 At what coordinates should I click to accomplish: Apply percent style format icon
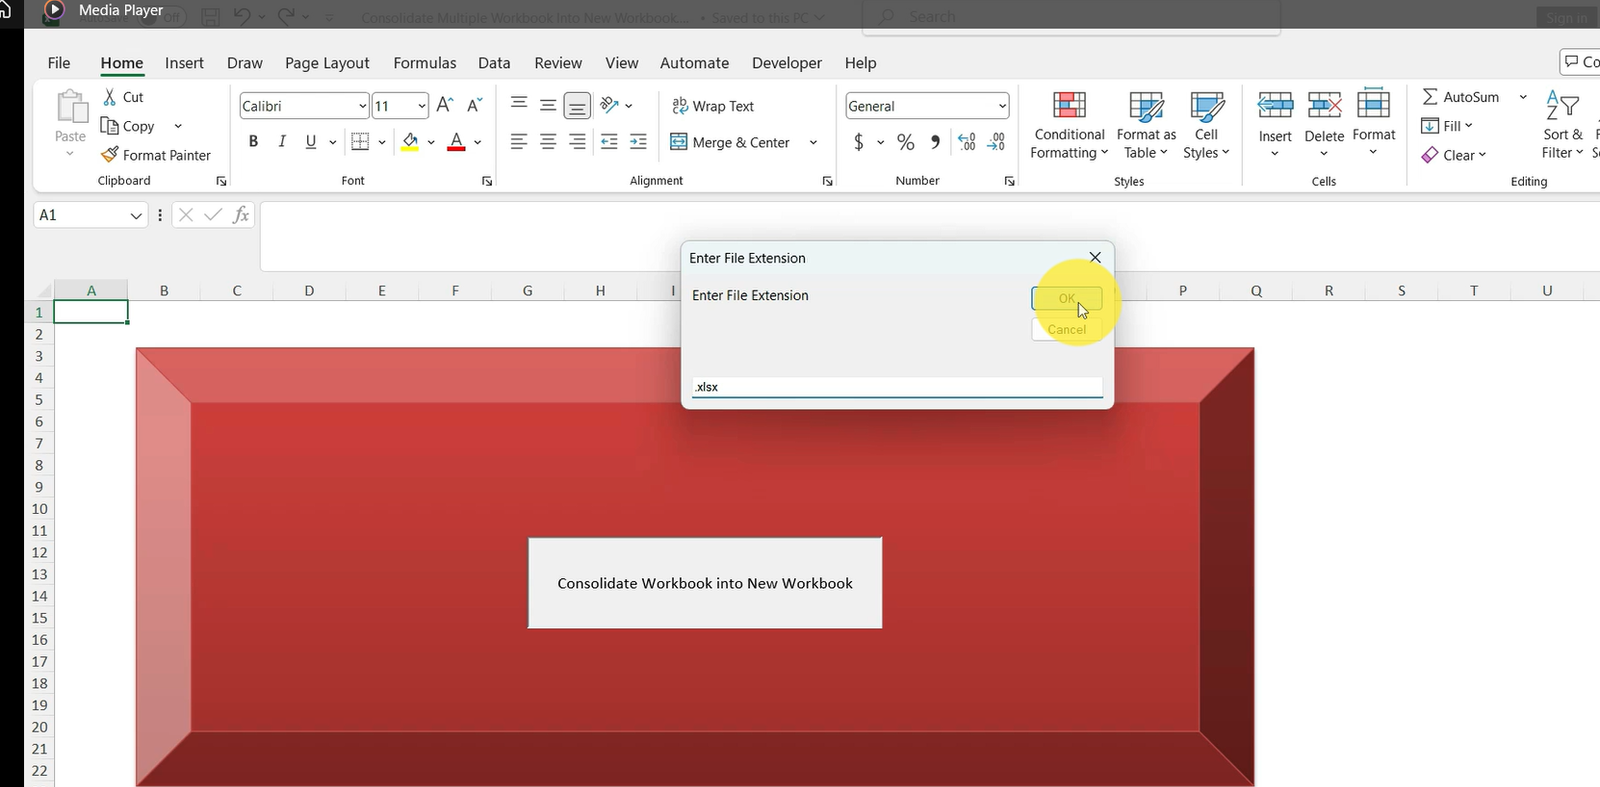[x=905, y=142]
